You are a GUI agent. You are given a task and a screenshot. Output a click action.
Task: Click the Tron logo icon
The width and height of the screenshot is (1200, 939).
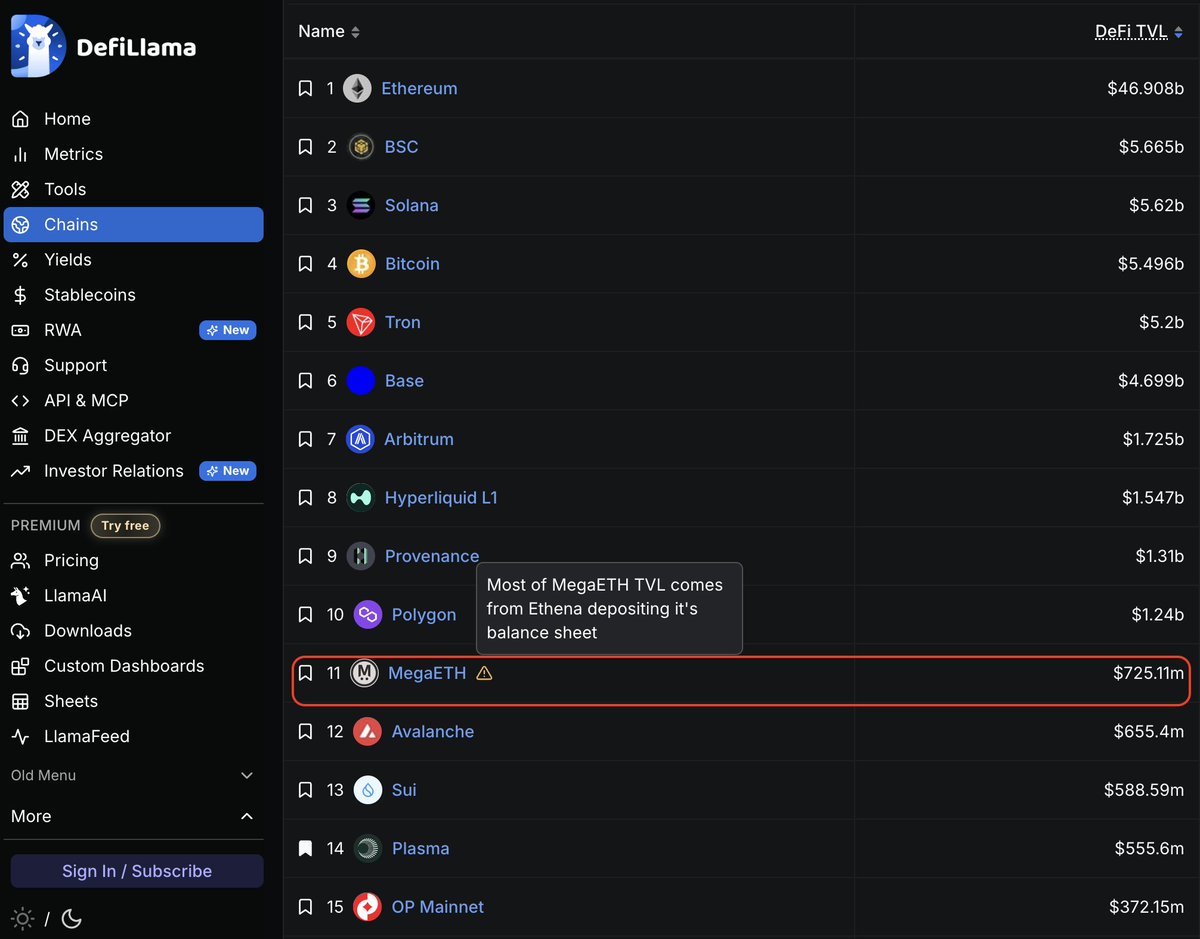pyautogui.click(x=361, y=323)
